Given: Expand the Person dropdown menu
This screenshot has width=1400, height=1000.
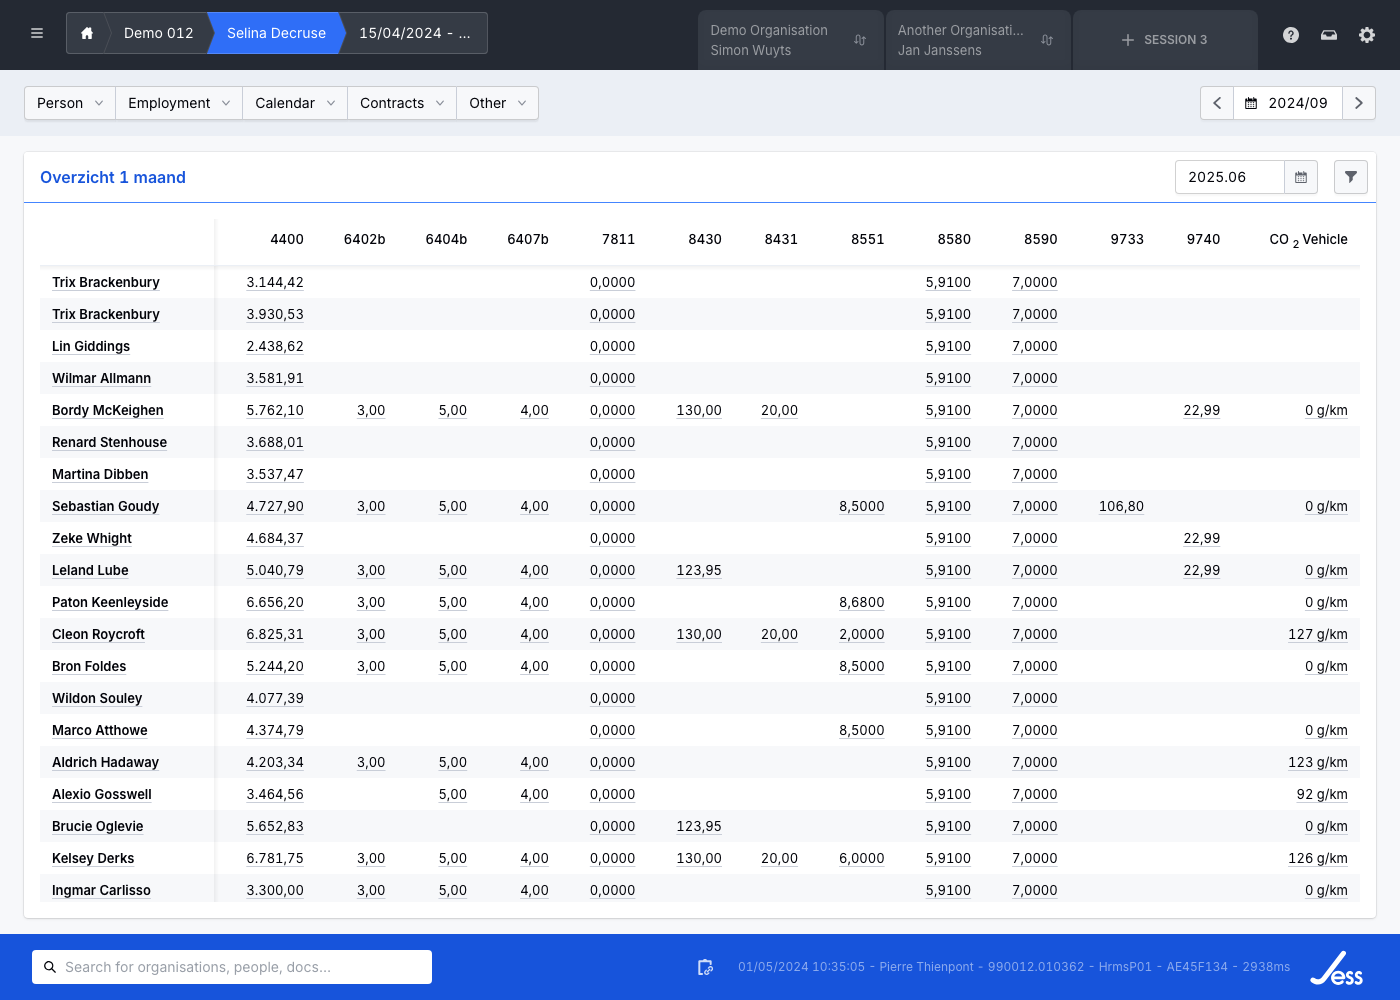Looking at the screenshot, I should 70,103.
